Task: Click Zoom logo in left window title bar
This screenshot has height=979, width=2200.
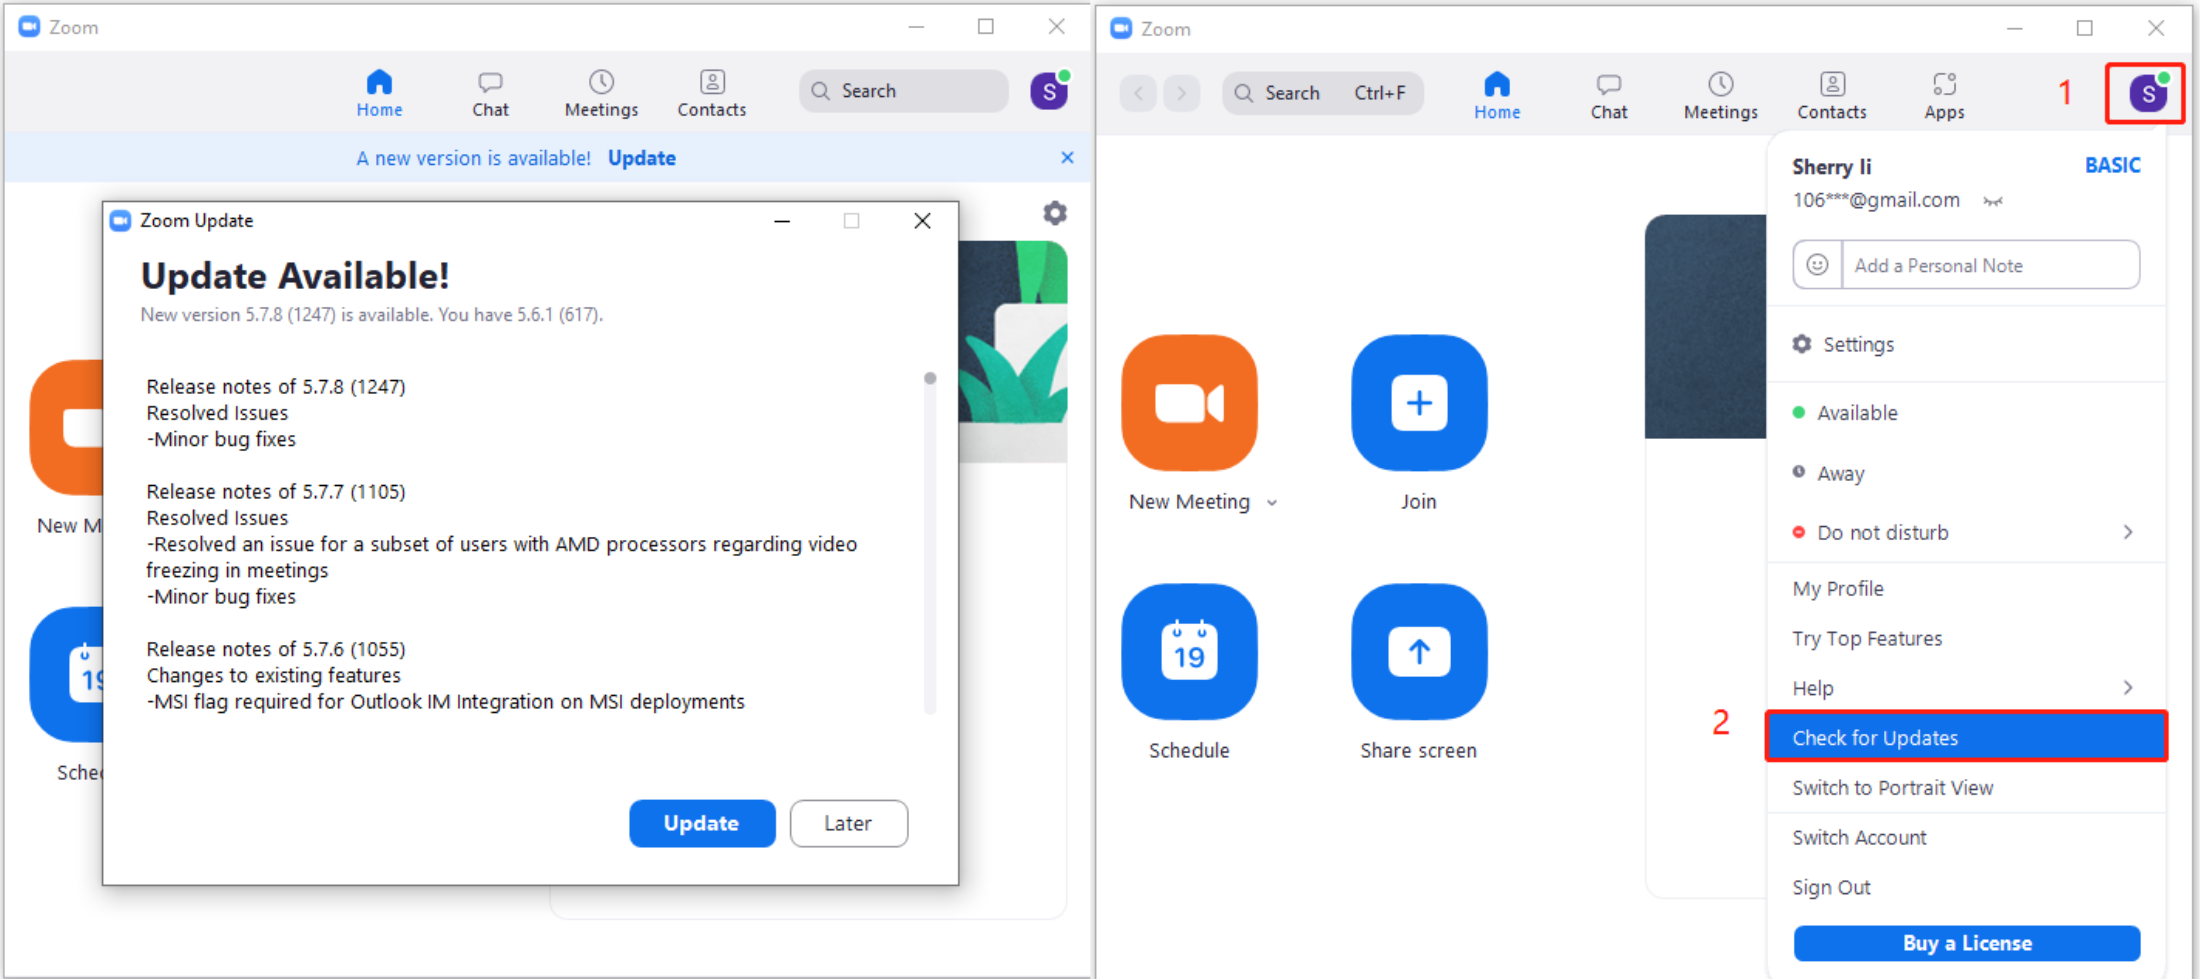Action: (x=30, y=27)
